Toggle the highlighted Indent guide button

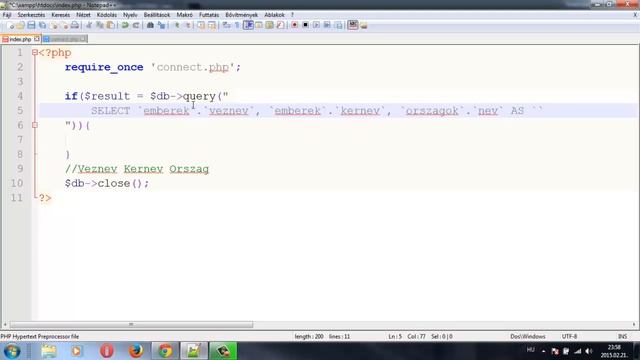(x=248, y=25)
